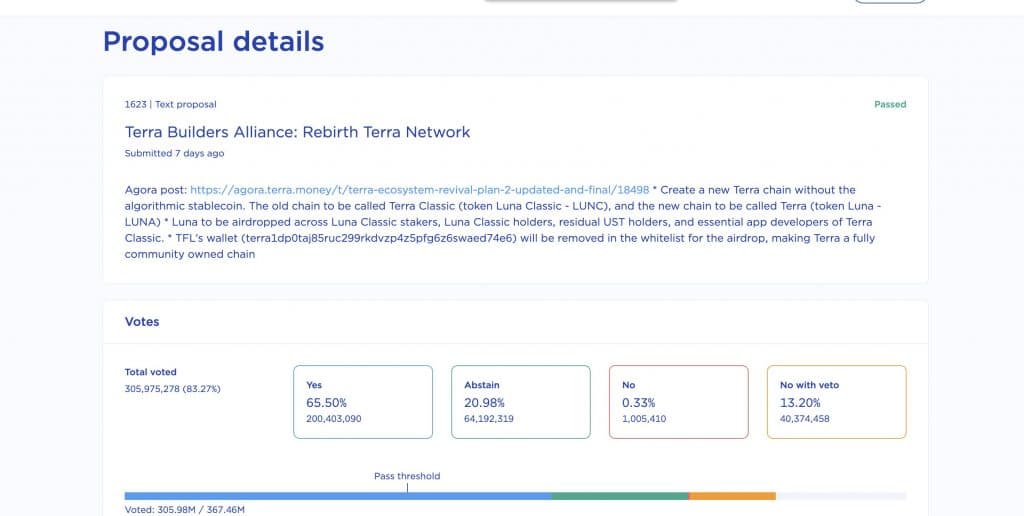Click the Proposal details heading
Image resolution: width=1024 pixels, height=516 pixels.
(x=213, y=41)
